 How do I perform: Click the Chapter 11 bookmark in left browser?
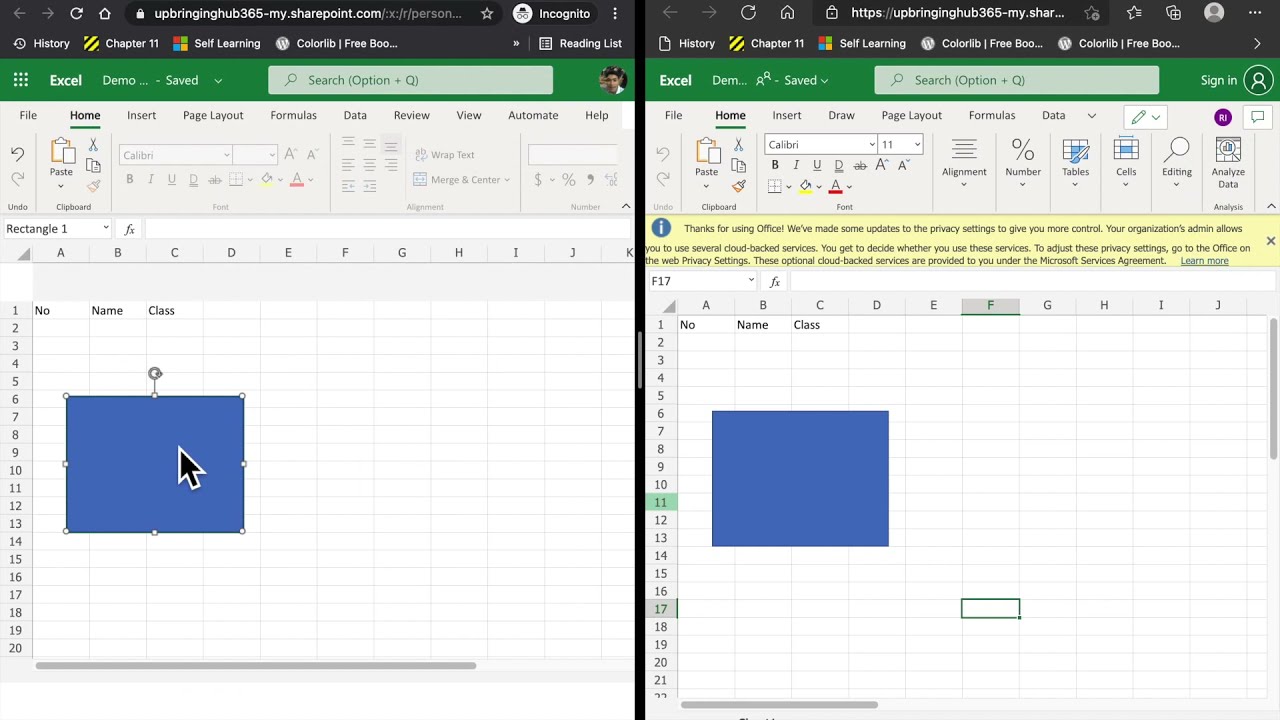tap(121, 43)
